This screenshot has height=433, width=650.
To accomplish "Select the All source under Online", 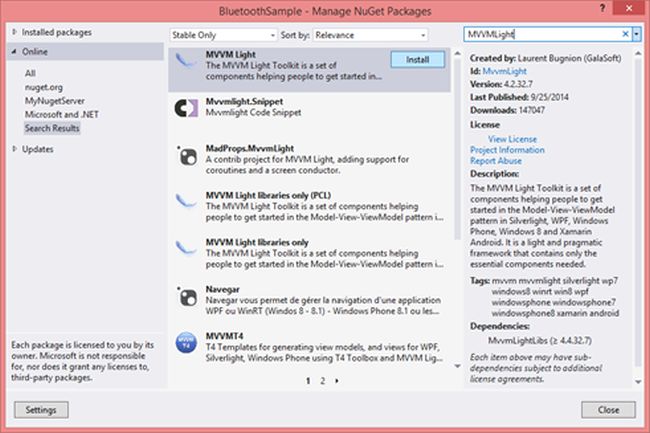I will pos(30,73).
